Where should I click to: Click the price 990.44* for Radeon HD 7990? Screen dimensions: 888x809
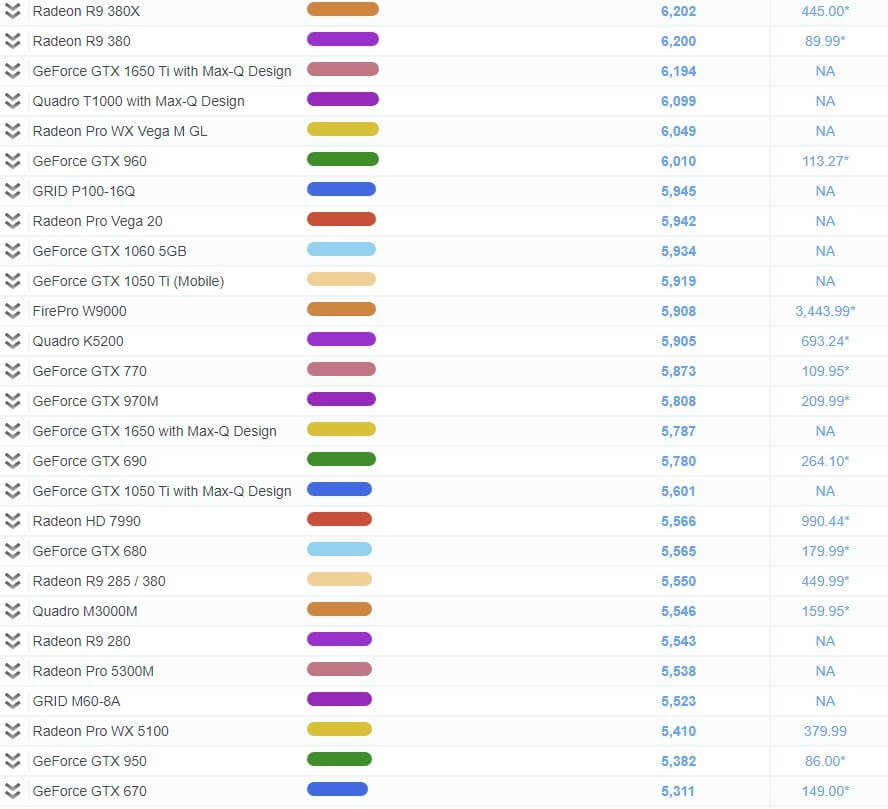(x=825, y=521)
